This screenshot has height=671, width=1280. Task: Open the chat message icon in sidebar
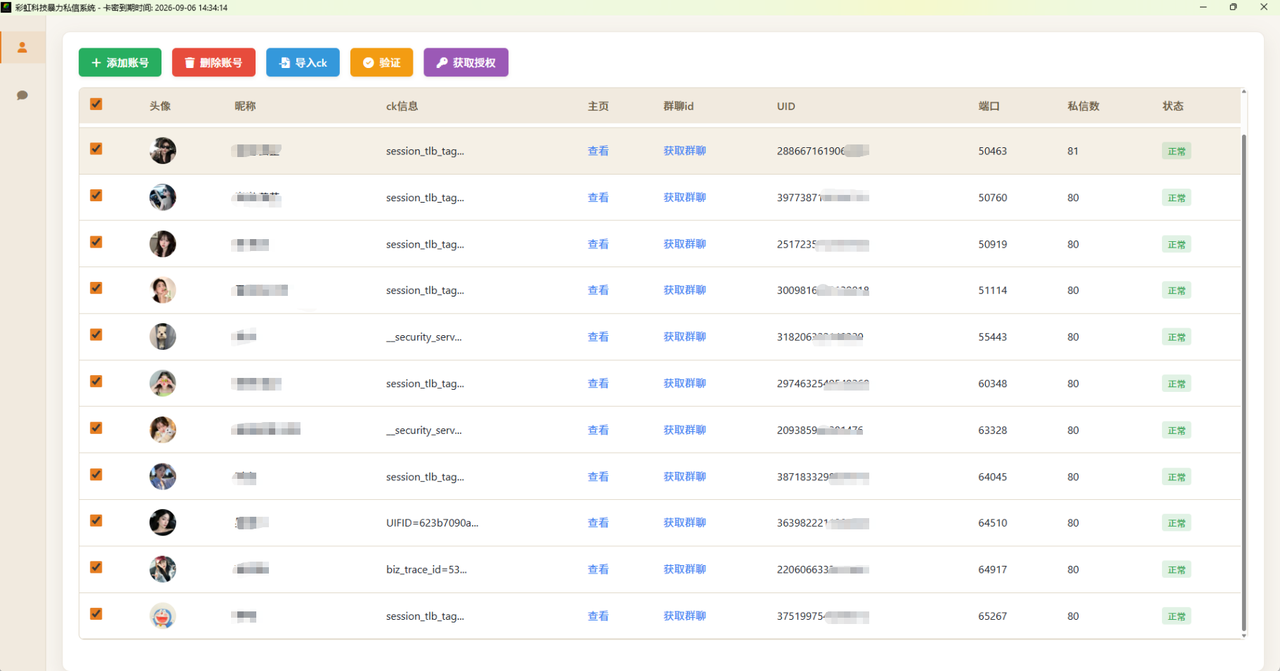tap(22, 95)
